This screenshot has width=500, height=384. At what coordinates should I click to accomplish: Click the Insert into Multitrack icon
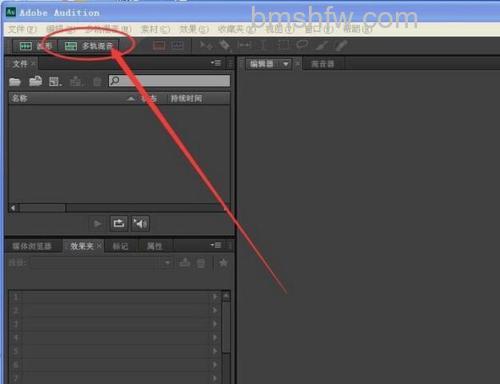(x=76, y=81)
